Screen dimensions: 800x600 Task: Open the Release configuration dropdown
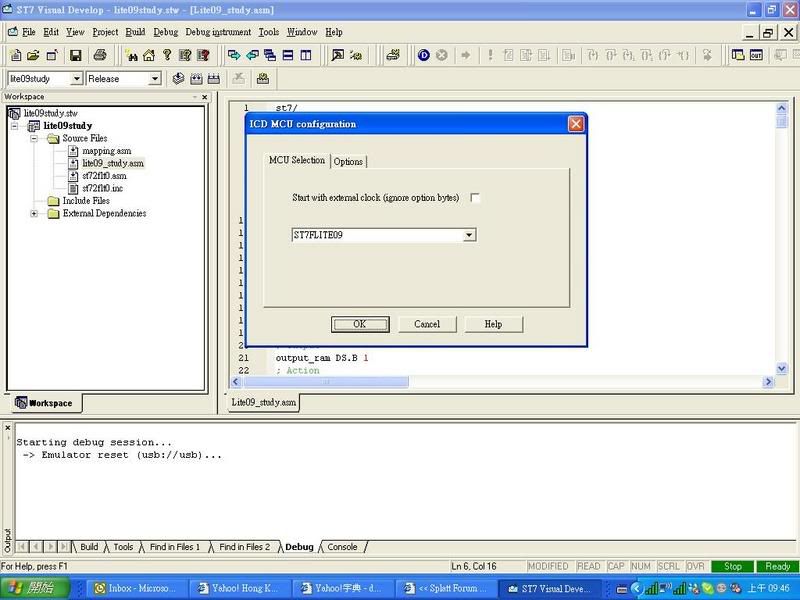click(154, 79)
